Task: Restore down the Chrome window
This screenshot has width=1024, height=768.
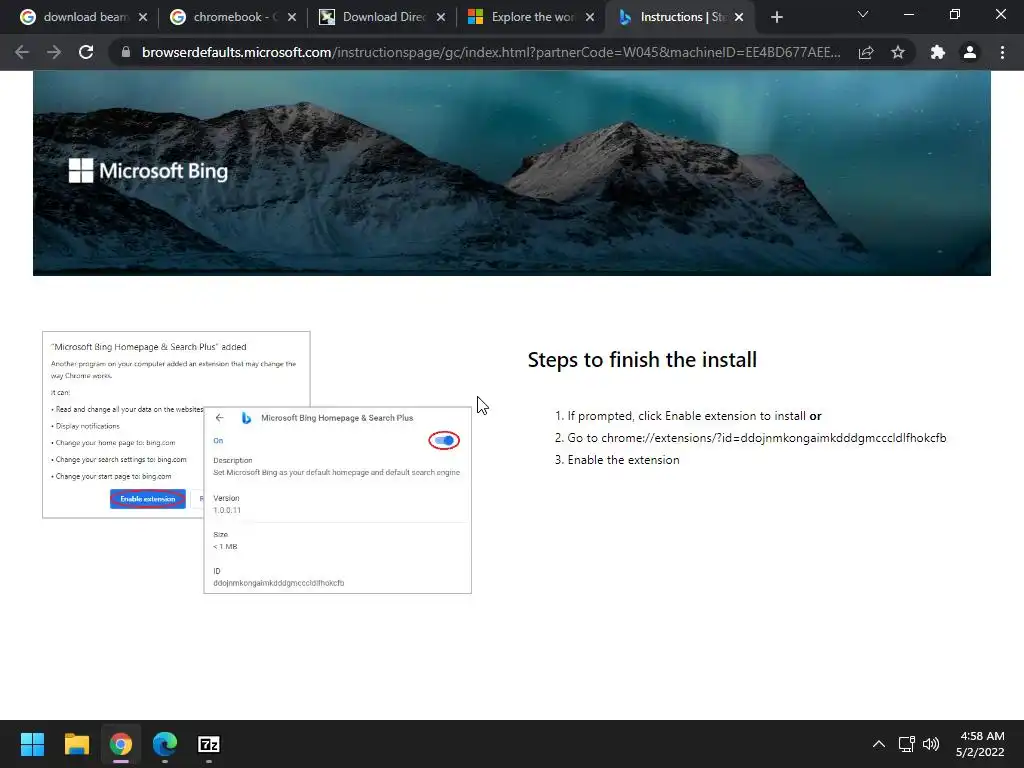Action: point(955,14)
